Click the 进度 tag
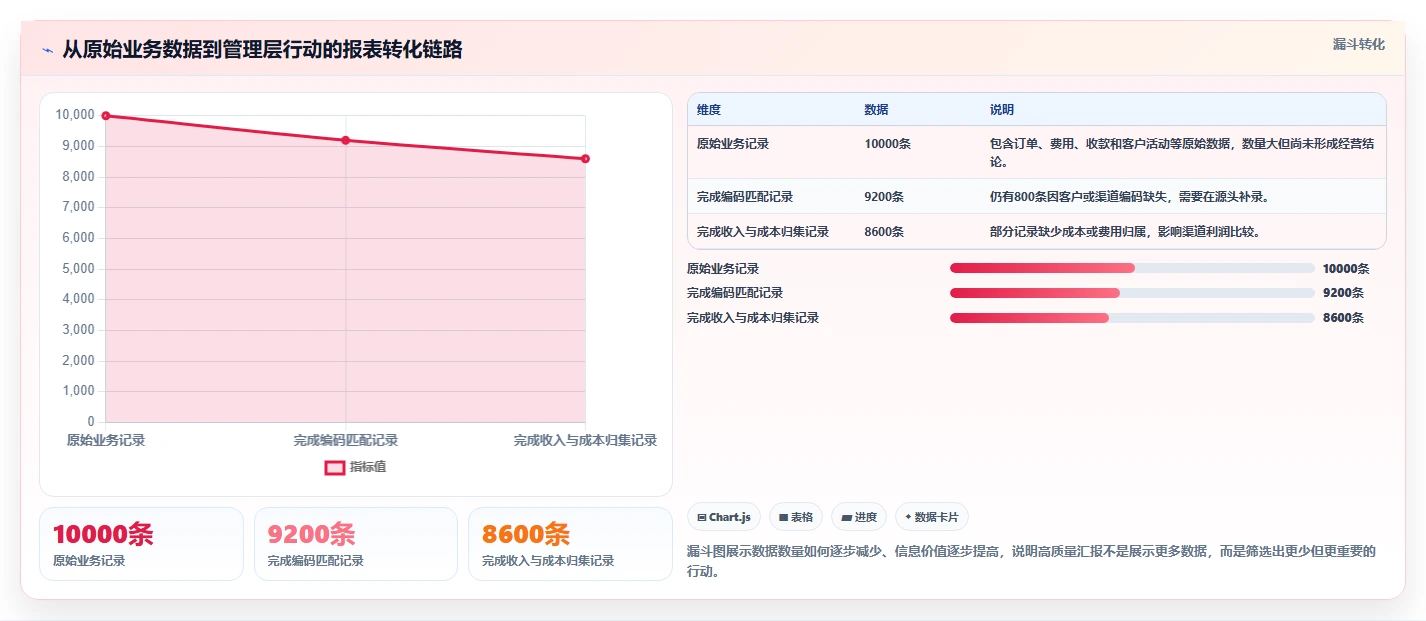Screen dimensions: 1426x621 coord(859,517)
